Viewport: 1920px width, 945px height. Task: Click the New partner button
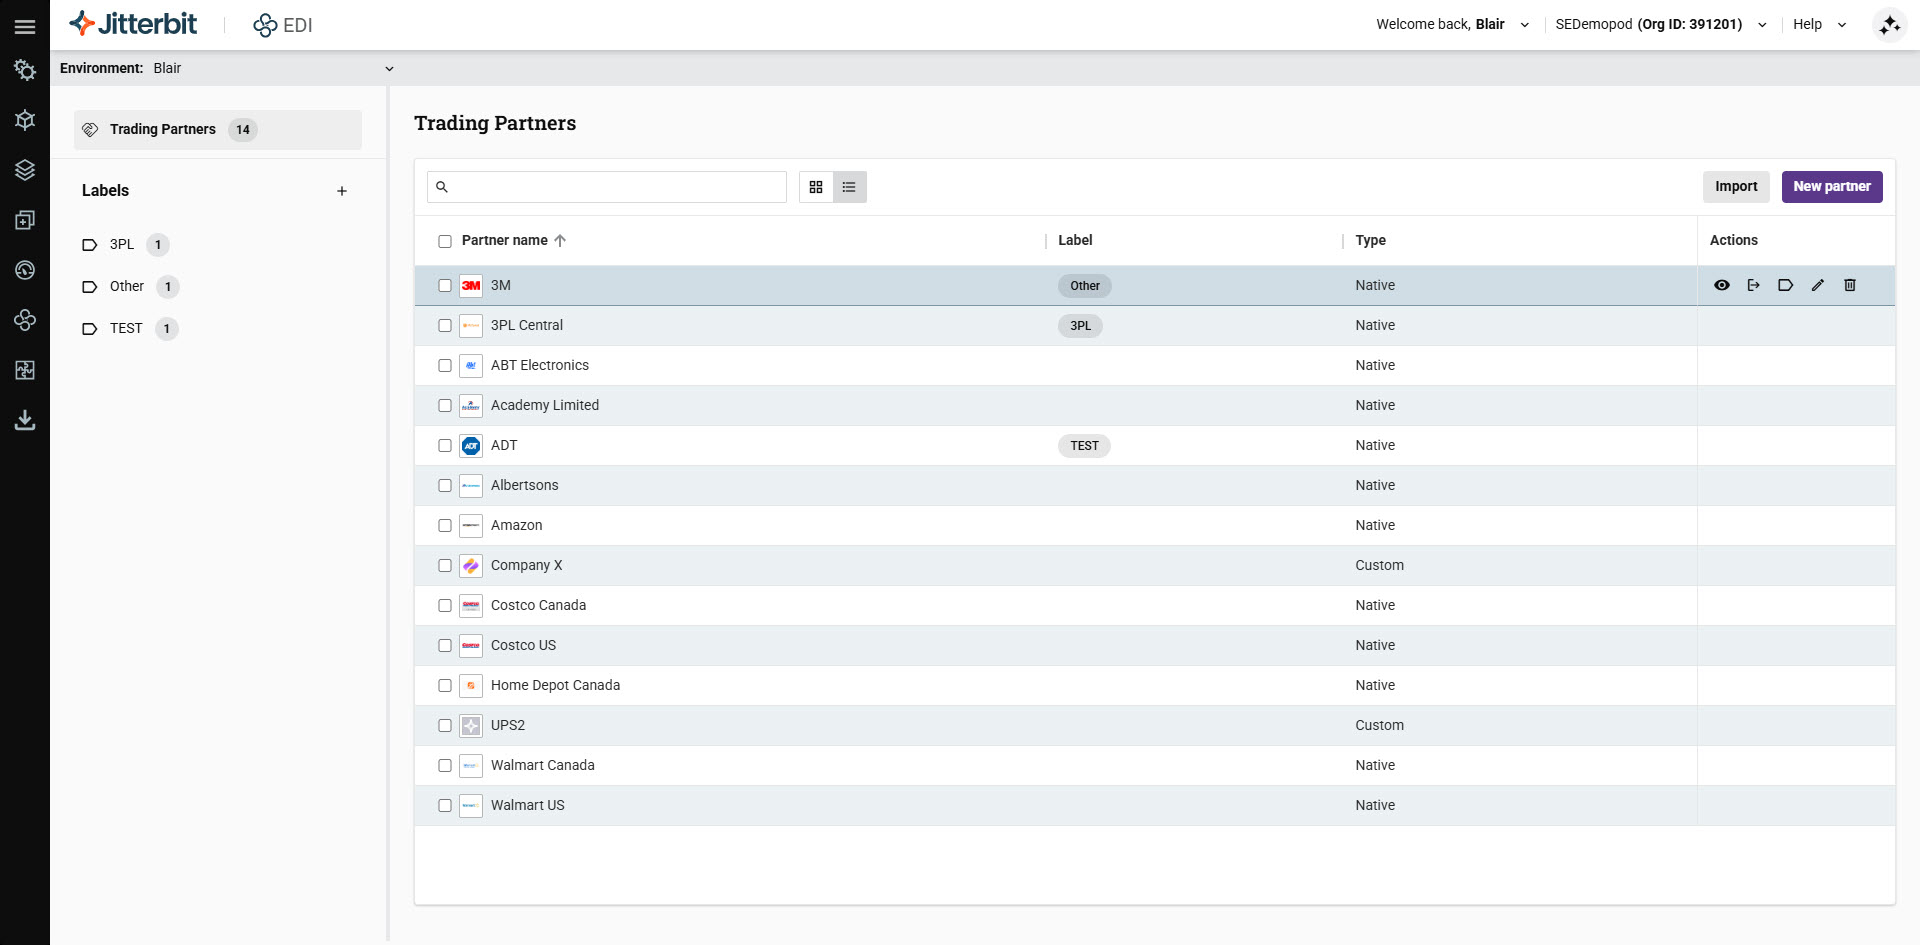click(1831, 187)
